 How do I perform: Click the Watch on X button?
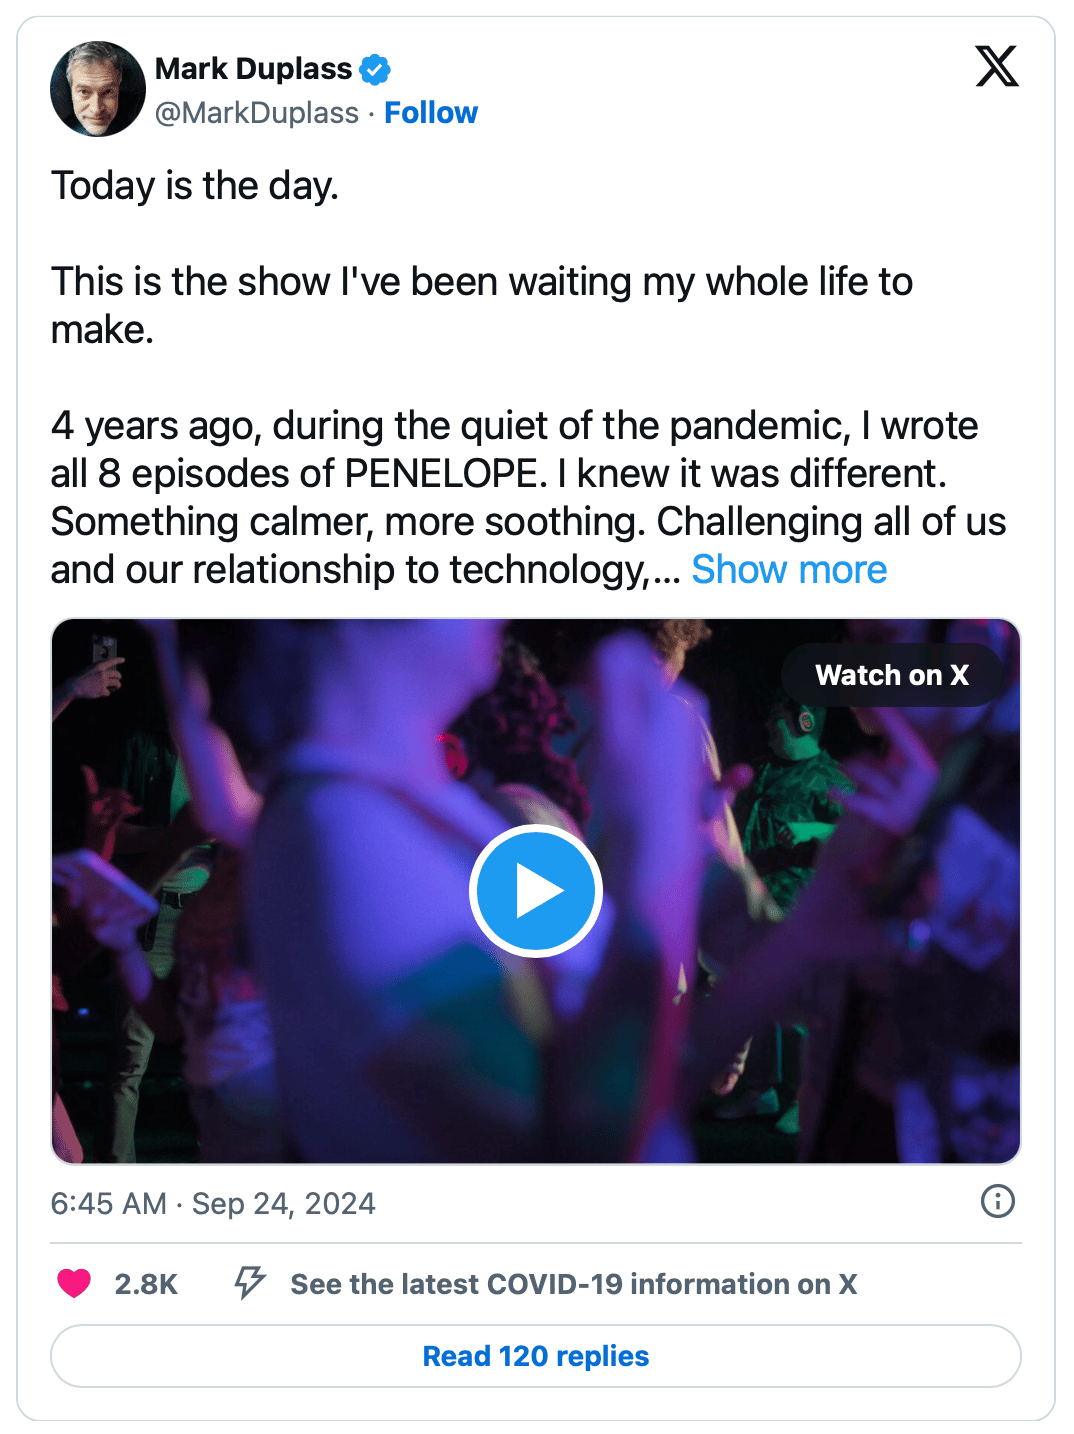point(891,675)
